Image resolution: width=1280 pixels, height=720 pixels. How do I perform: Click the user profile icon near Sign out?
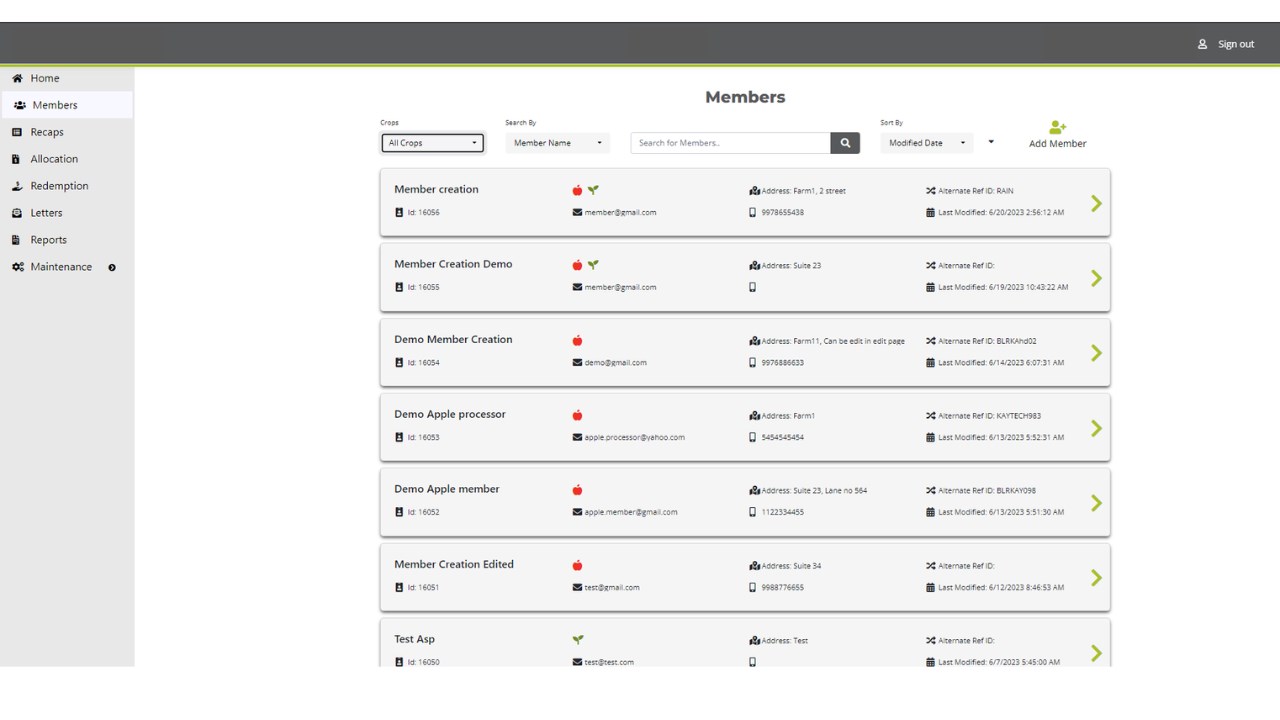click(1202, 44)
